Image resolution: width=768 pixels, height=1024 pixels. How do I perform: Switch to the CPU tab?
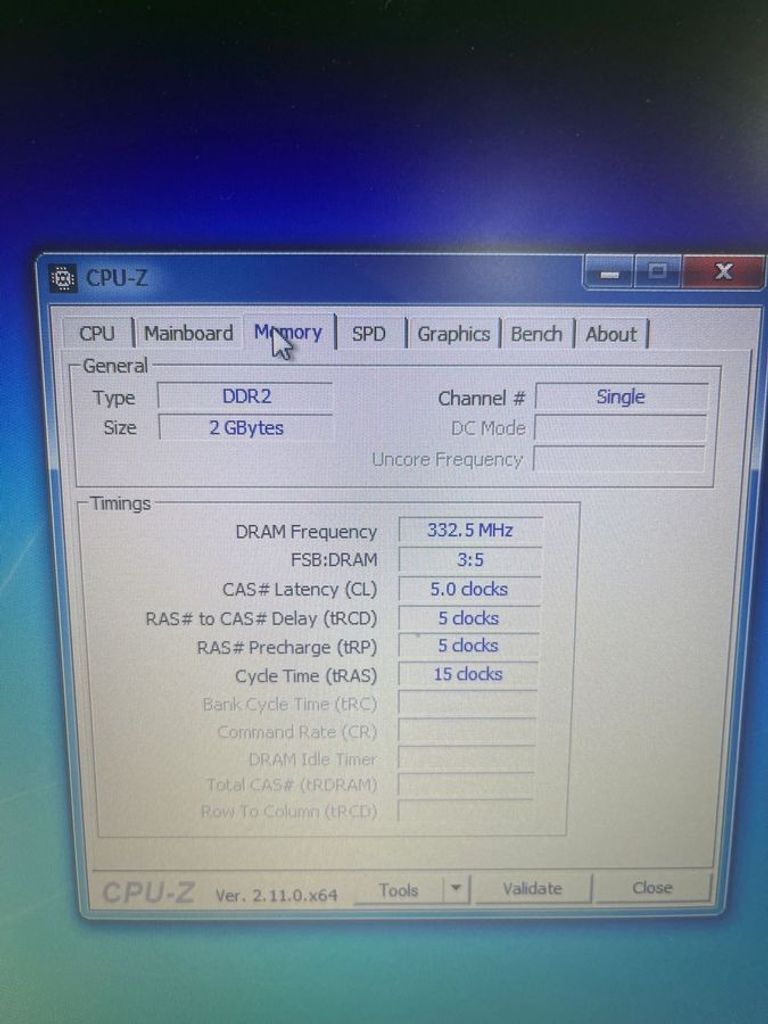(x=97, y=334)
